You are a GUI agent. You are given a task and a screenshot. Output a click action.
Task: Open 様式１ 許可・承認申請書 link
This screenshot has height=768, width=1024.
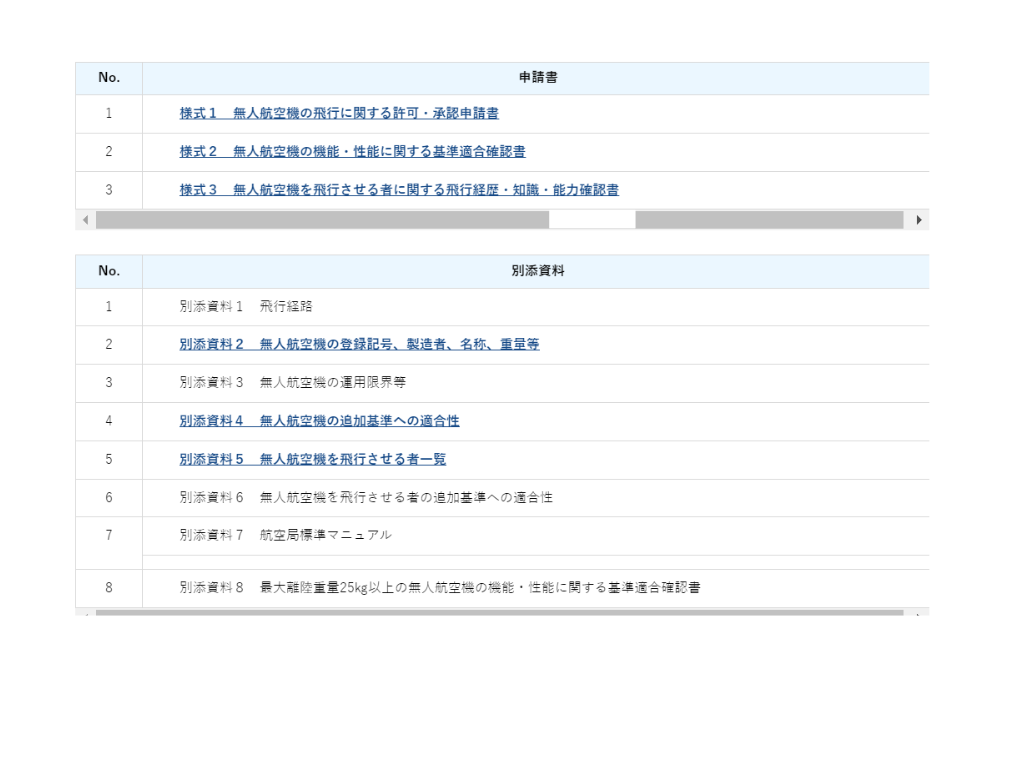[339, 114]
